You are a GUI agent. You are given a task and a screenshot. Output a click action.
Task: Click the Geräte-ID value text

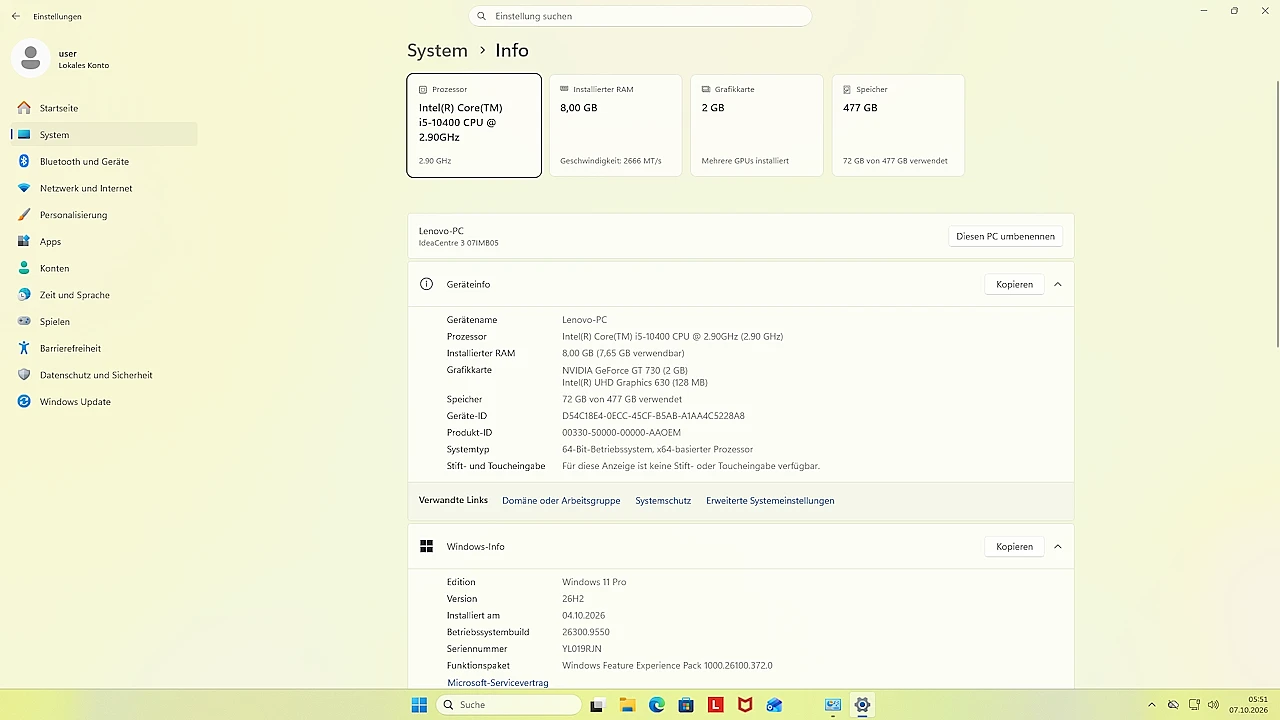coord(653,416)
